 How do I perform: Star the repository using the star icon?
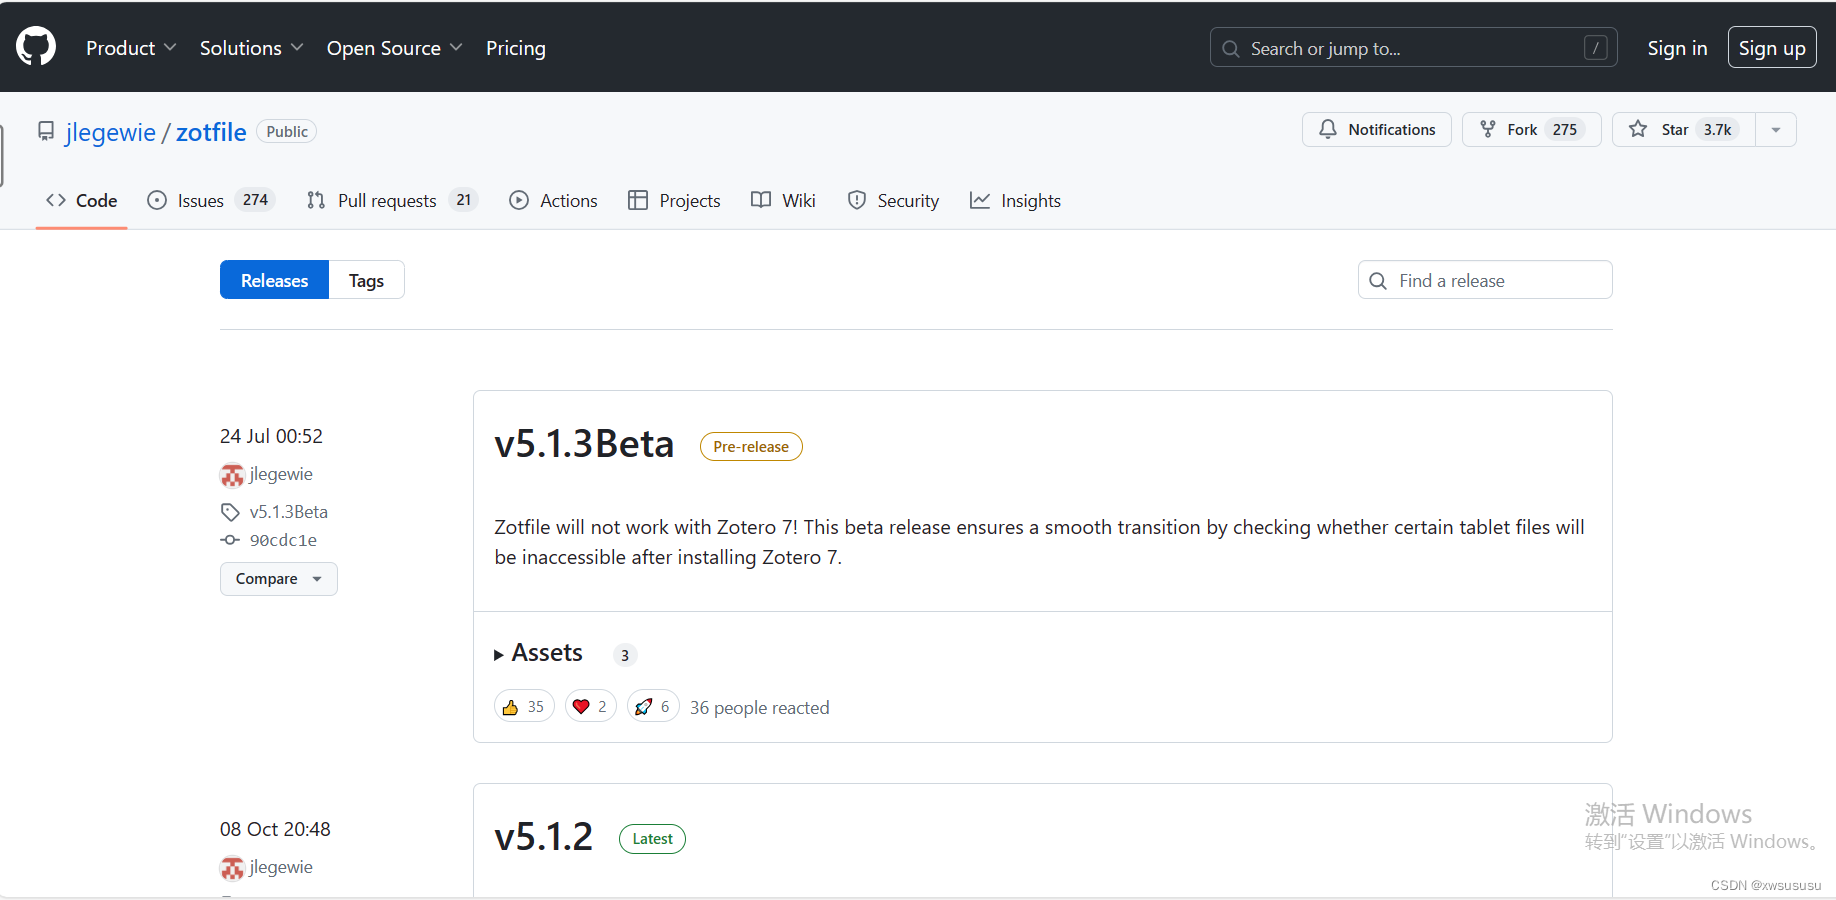point(1638,129)
